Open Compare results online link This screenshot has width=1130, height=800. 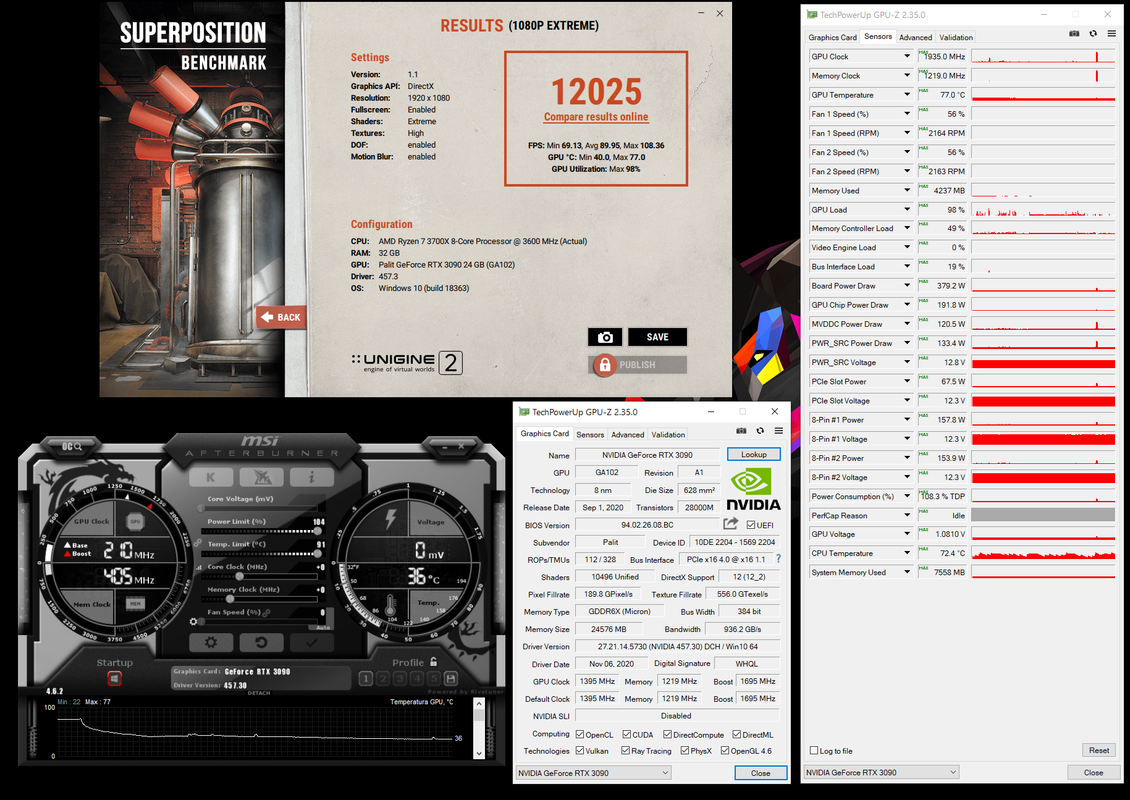pos(596,117)
